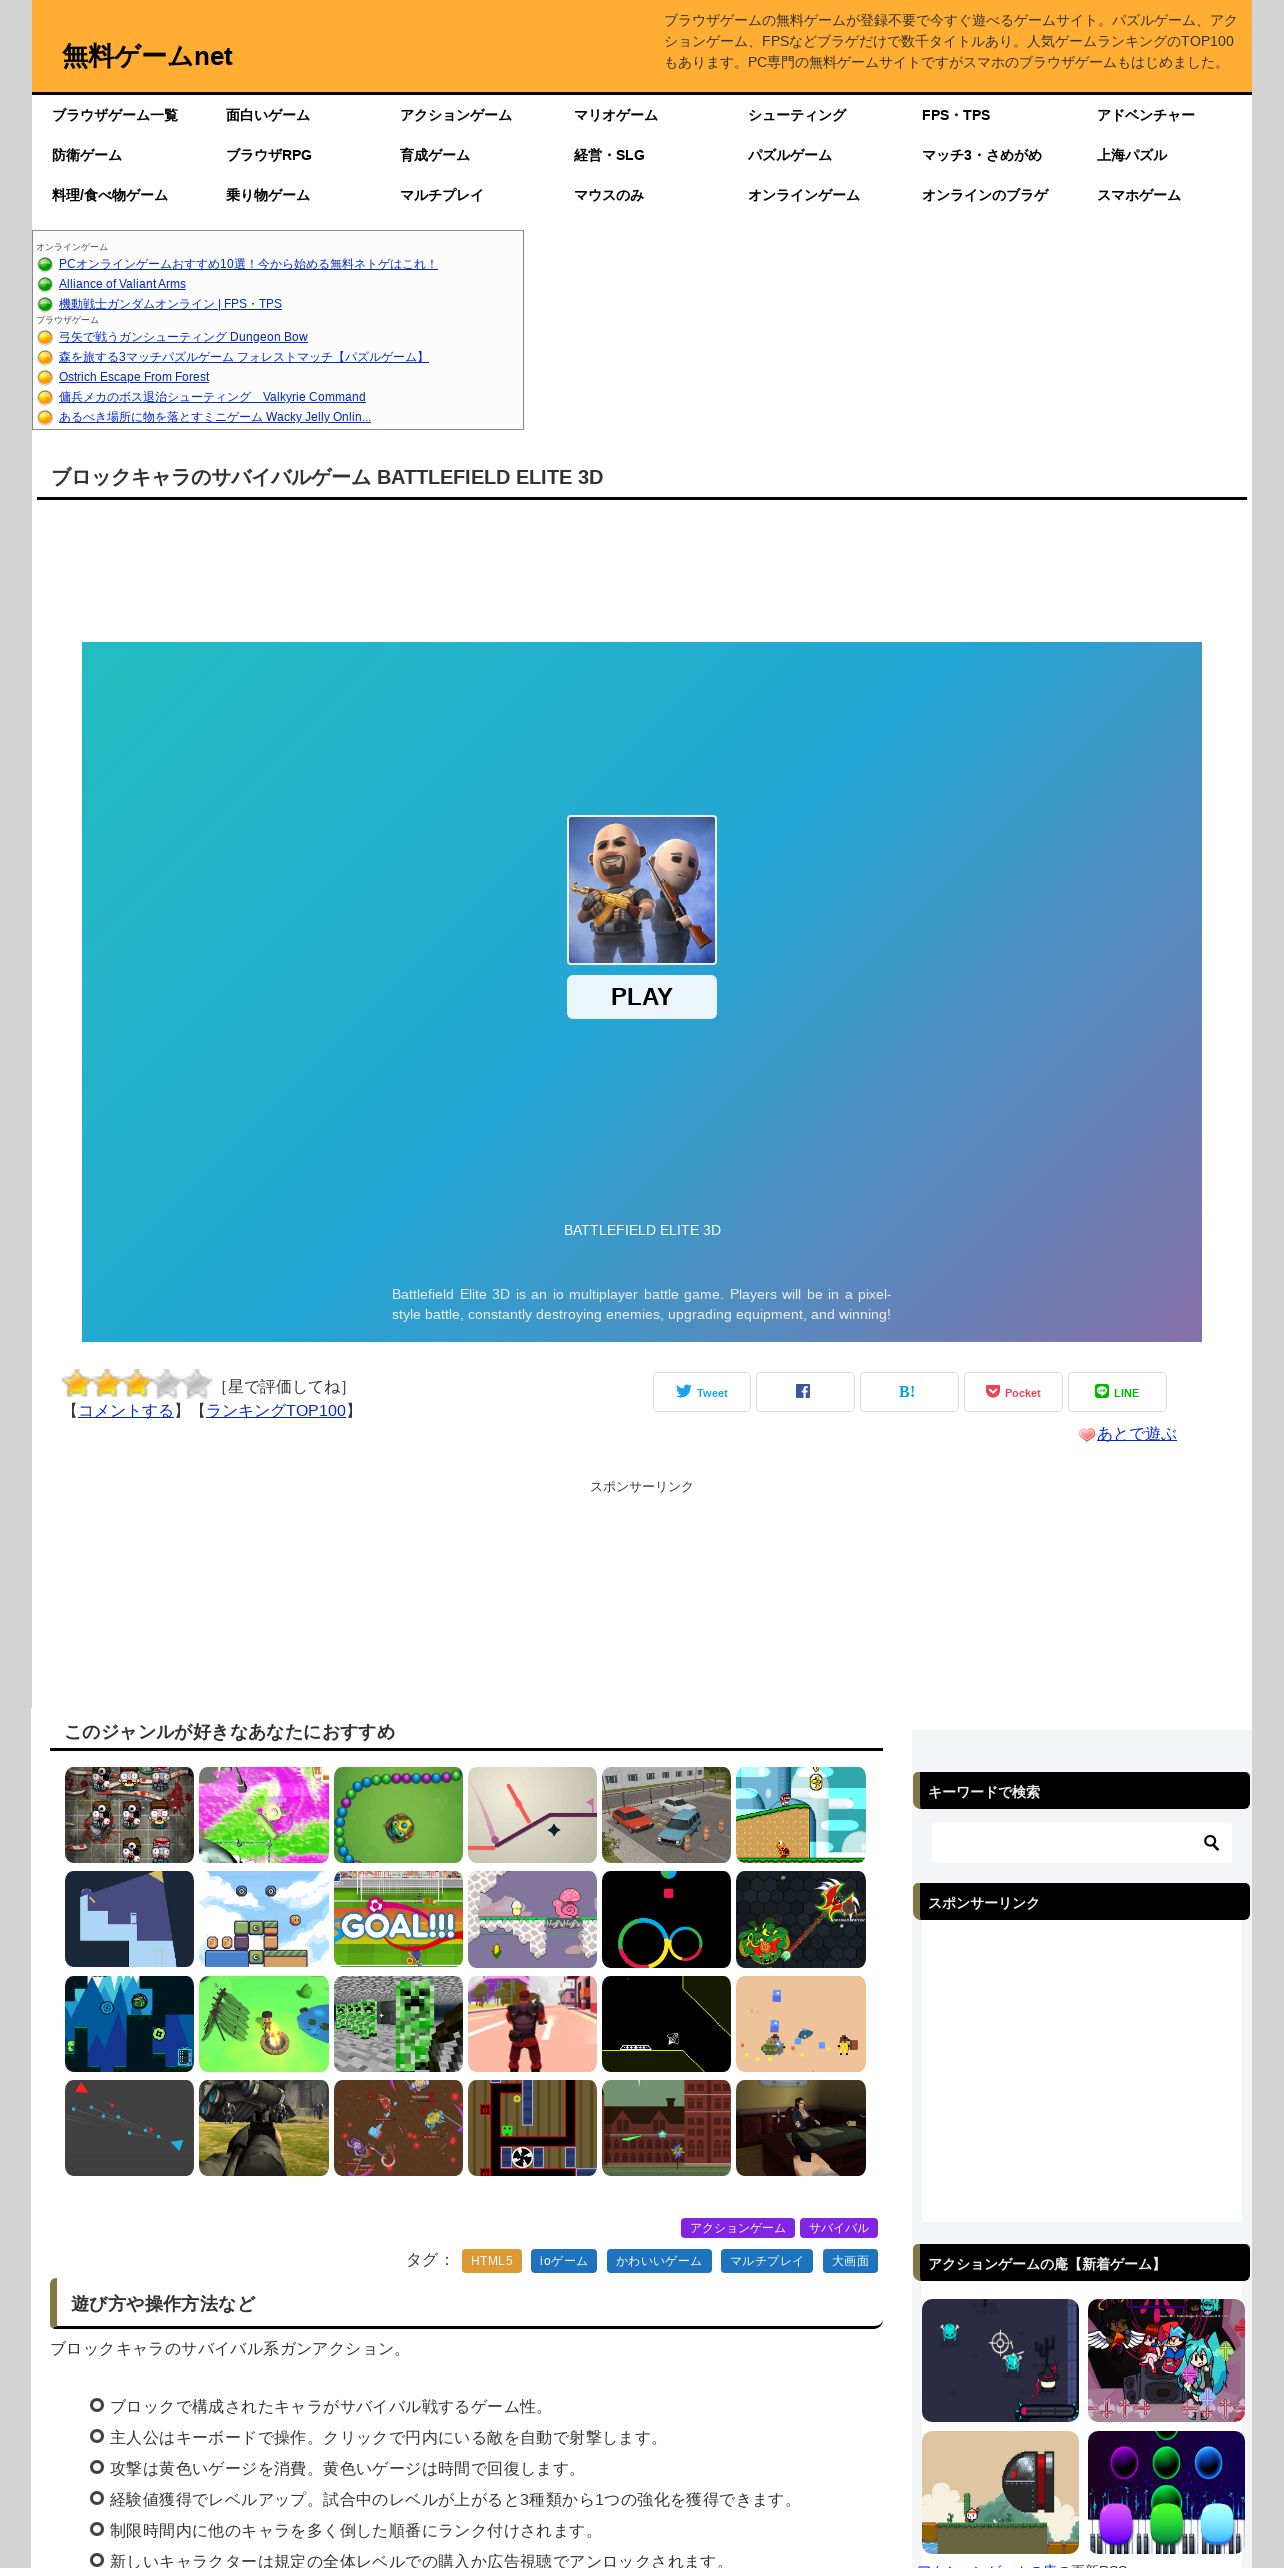Screen dimensions: 1284x2568
Task: Open the 育成ゲーム category
Action: click(x=435, y=155)
